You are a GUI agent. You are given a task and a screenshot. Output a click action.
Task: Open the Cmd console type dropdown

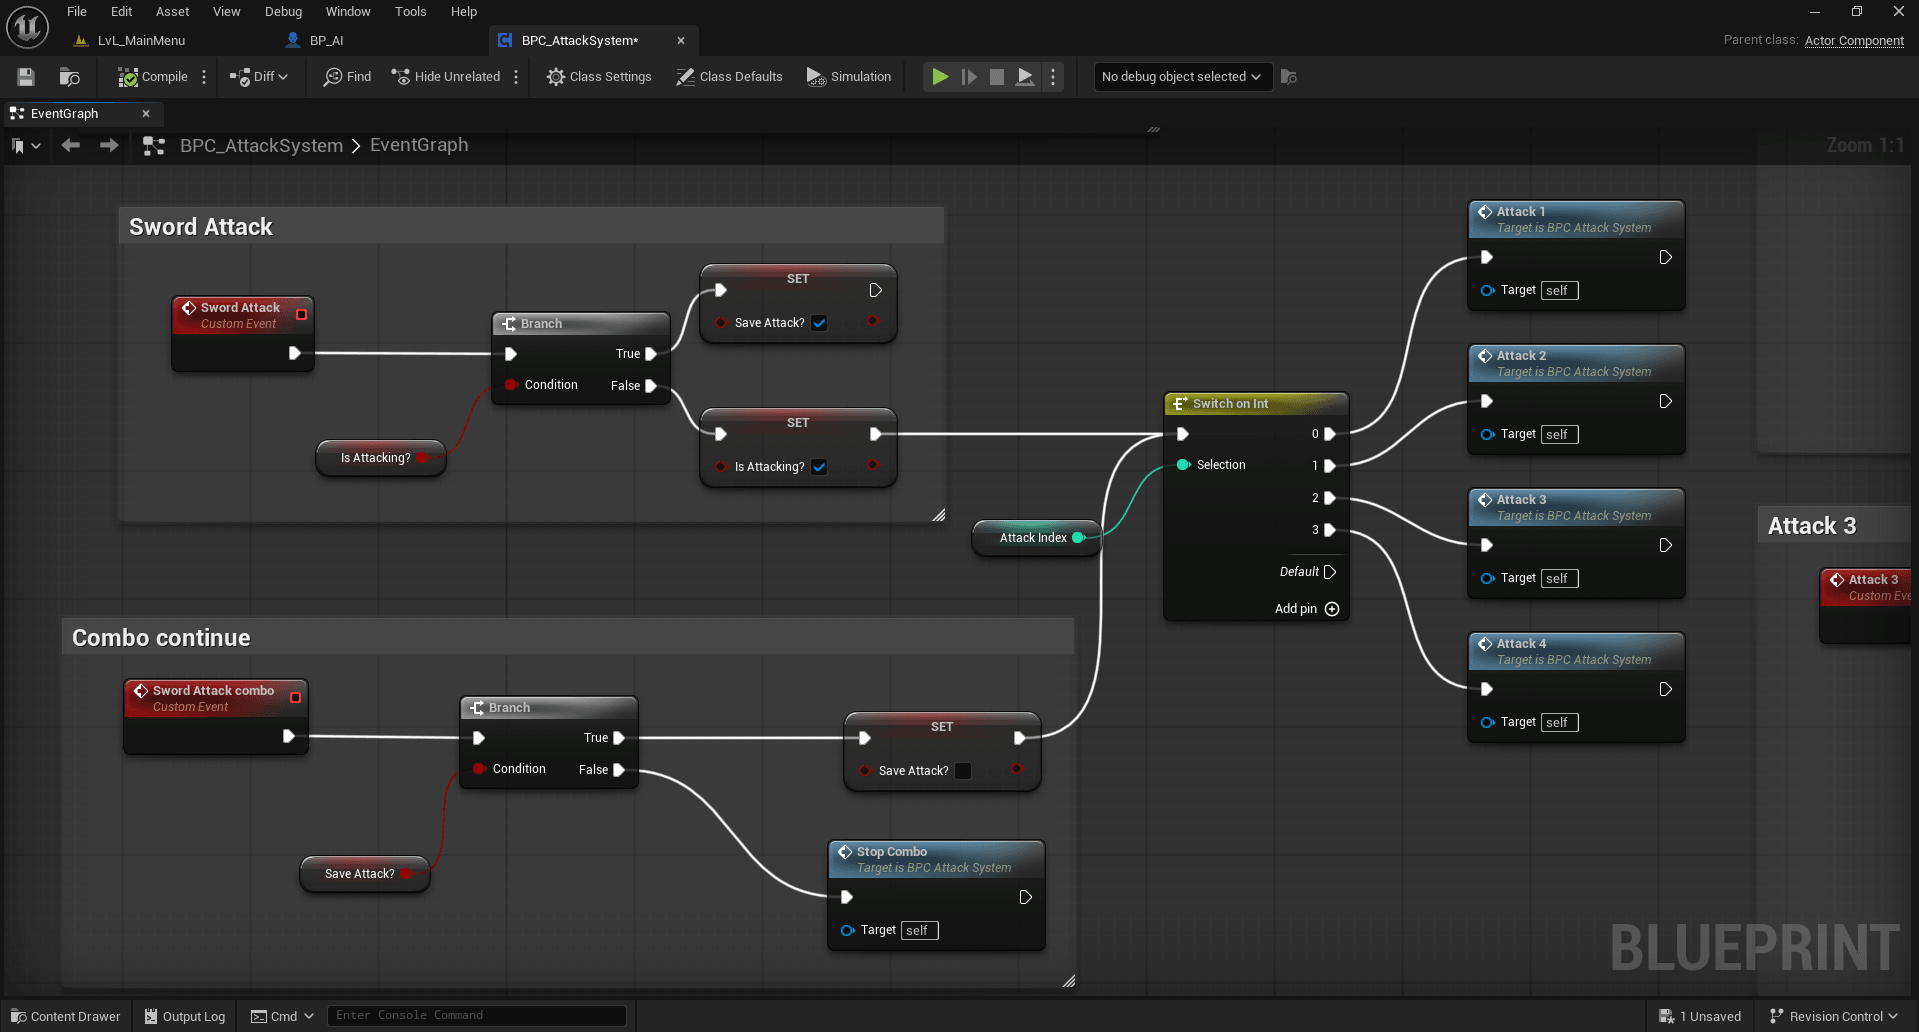282,1016
